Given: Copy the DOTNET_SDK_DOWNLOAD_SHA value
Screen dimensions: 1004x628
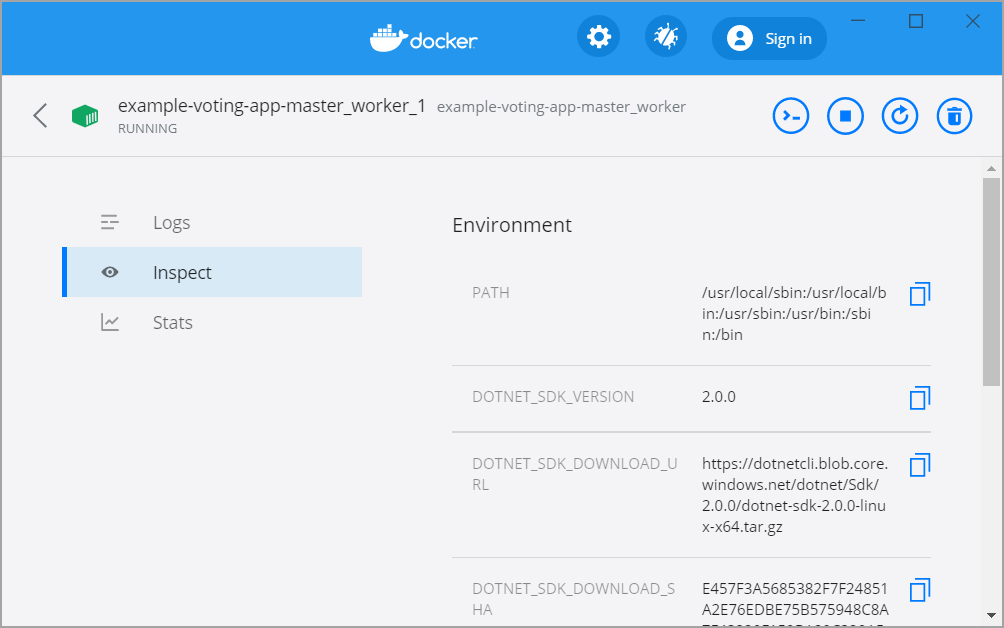Looking at the screenshot, I should (x=919, y=590).
